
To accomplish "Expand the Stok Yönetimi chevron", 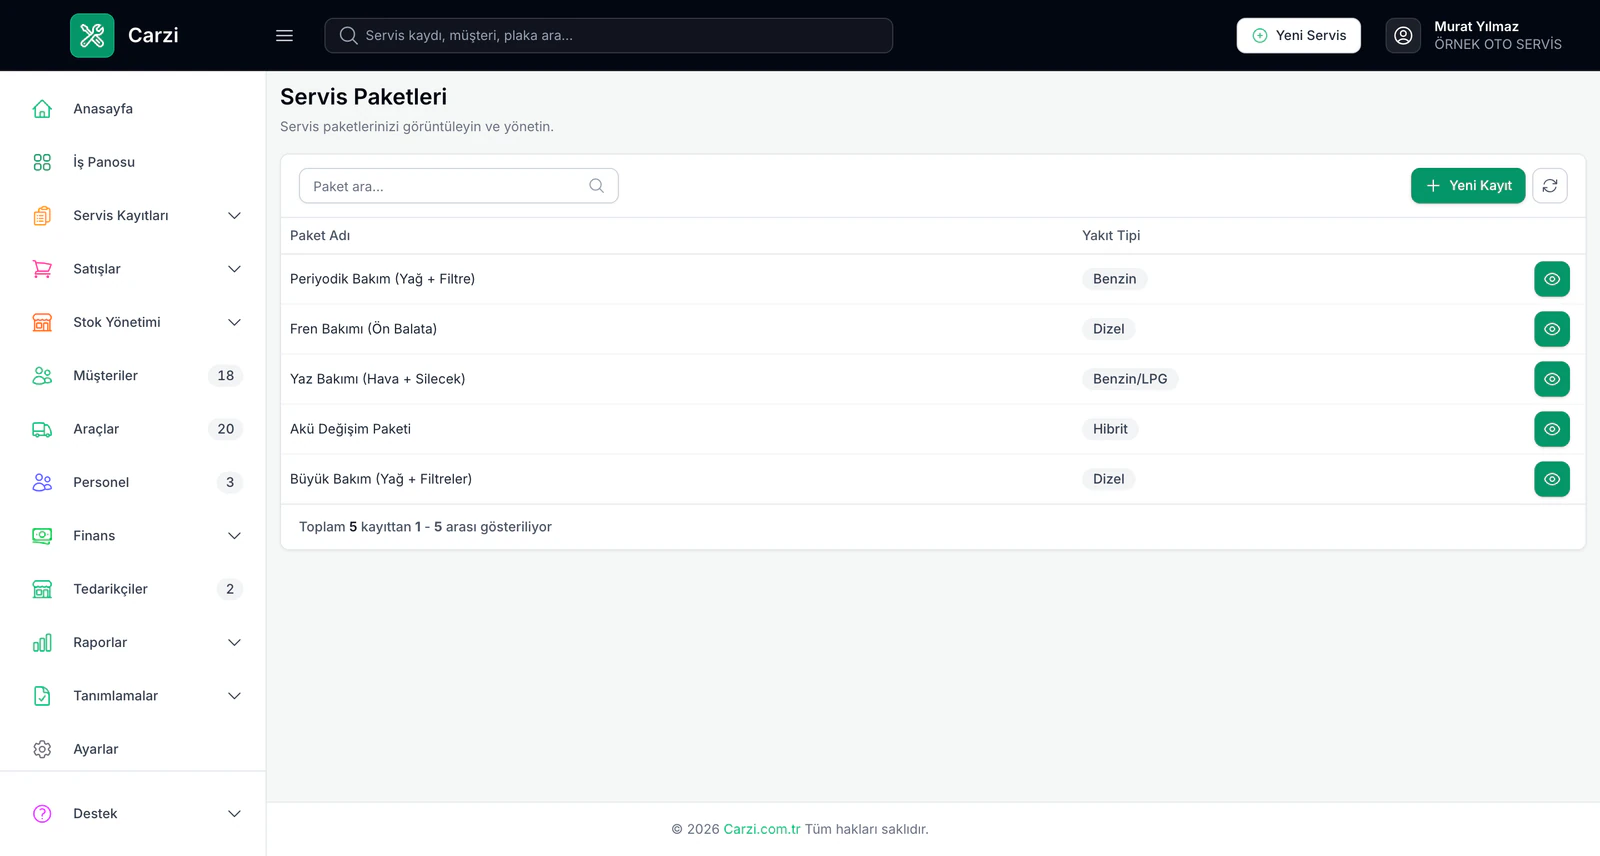I will (x=234, y=322).
